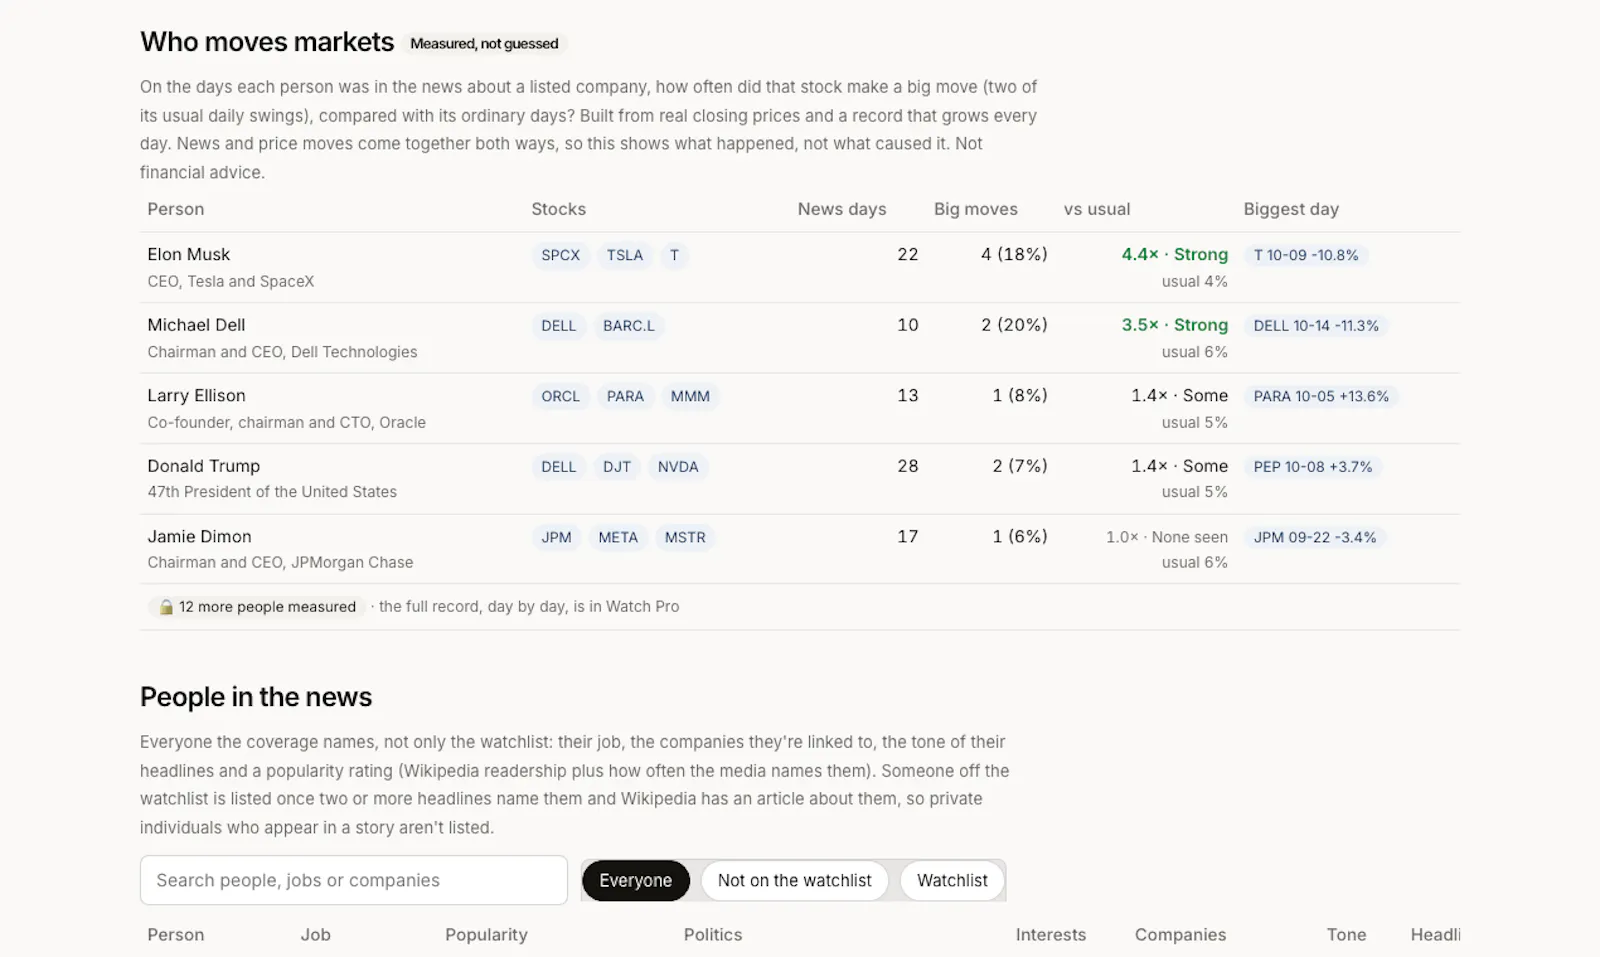
Task: Click the DJT stock tag
Action: coord(617,467)
